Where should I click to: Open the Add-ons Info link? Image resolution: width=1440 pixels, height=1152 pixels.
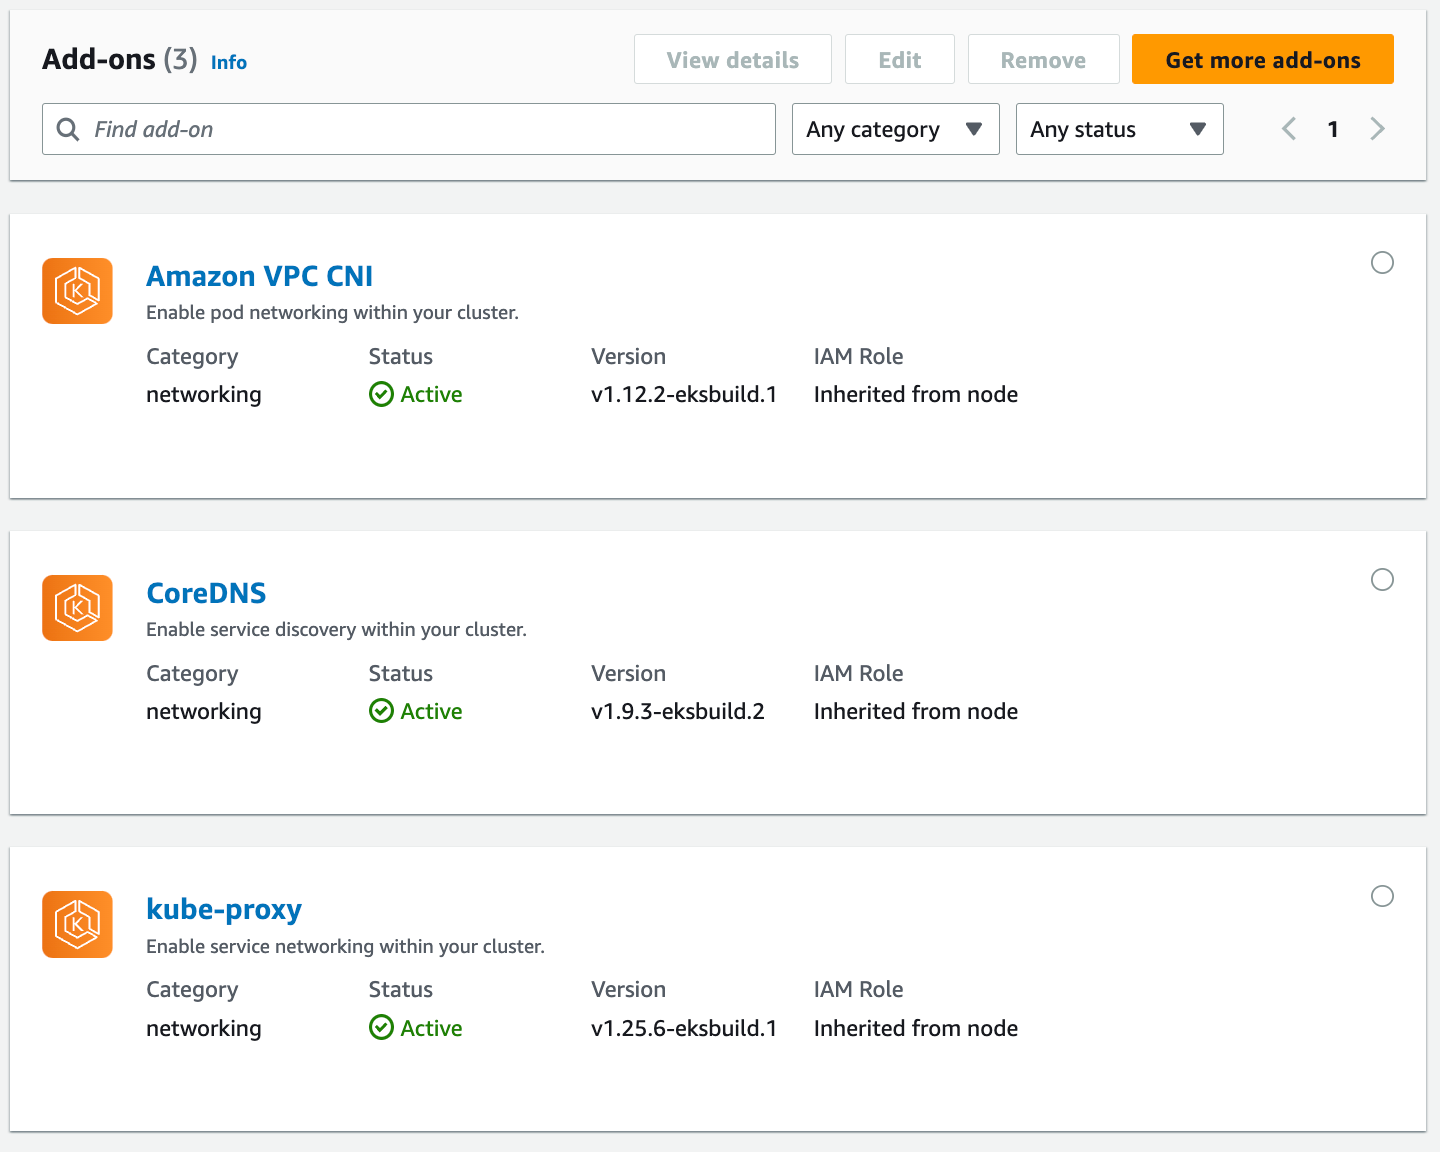[x=229, y=62]
